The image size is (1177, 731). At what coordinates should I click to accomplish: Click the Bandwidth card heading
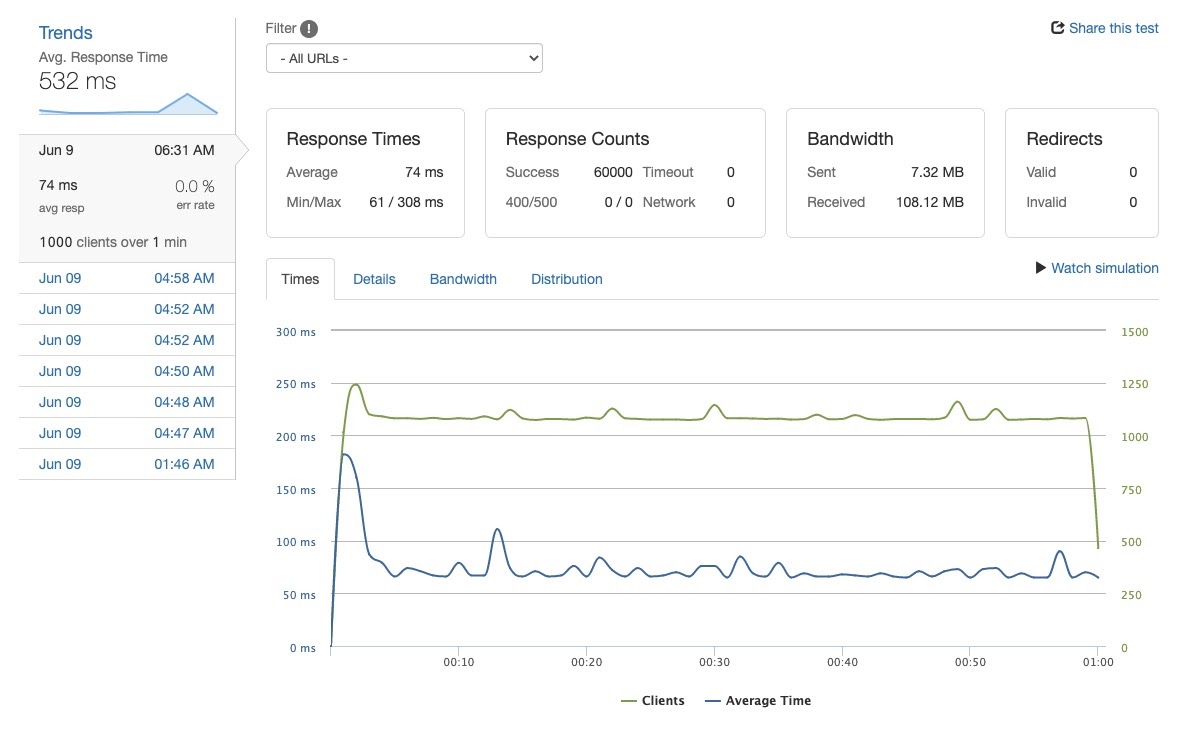850,139
